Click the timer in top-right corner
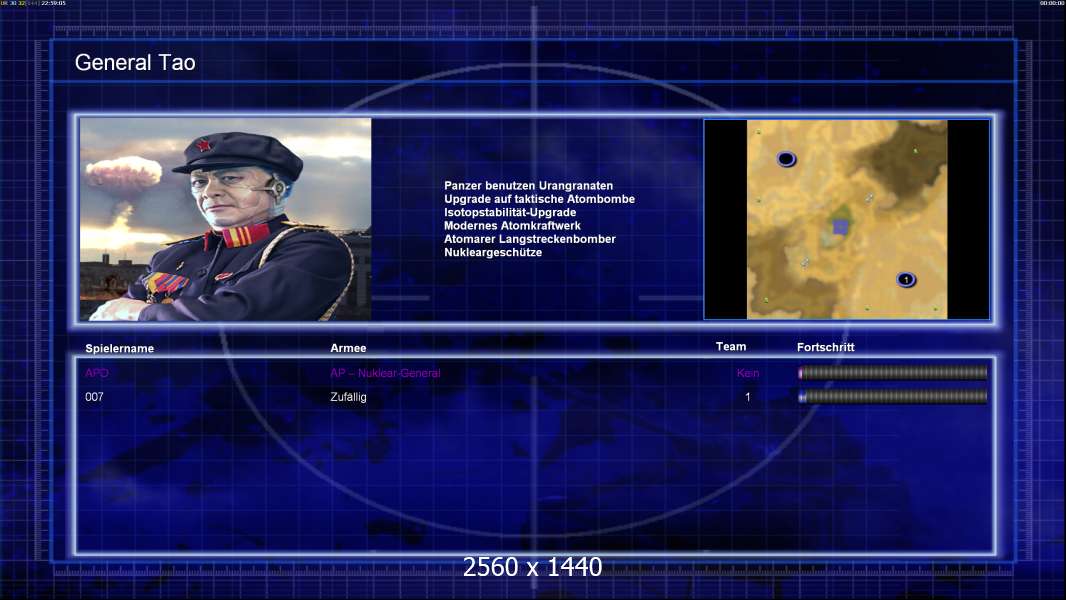This screenshot has width=1066, height=600. coord(1052,3)
